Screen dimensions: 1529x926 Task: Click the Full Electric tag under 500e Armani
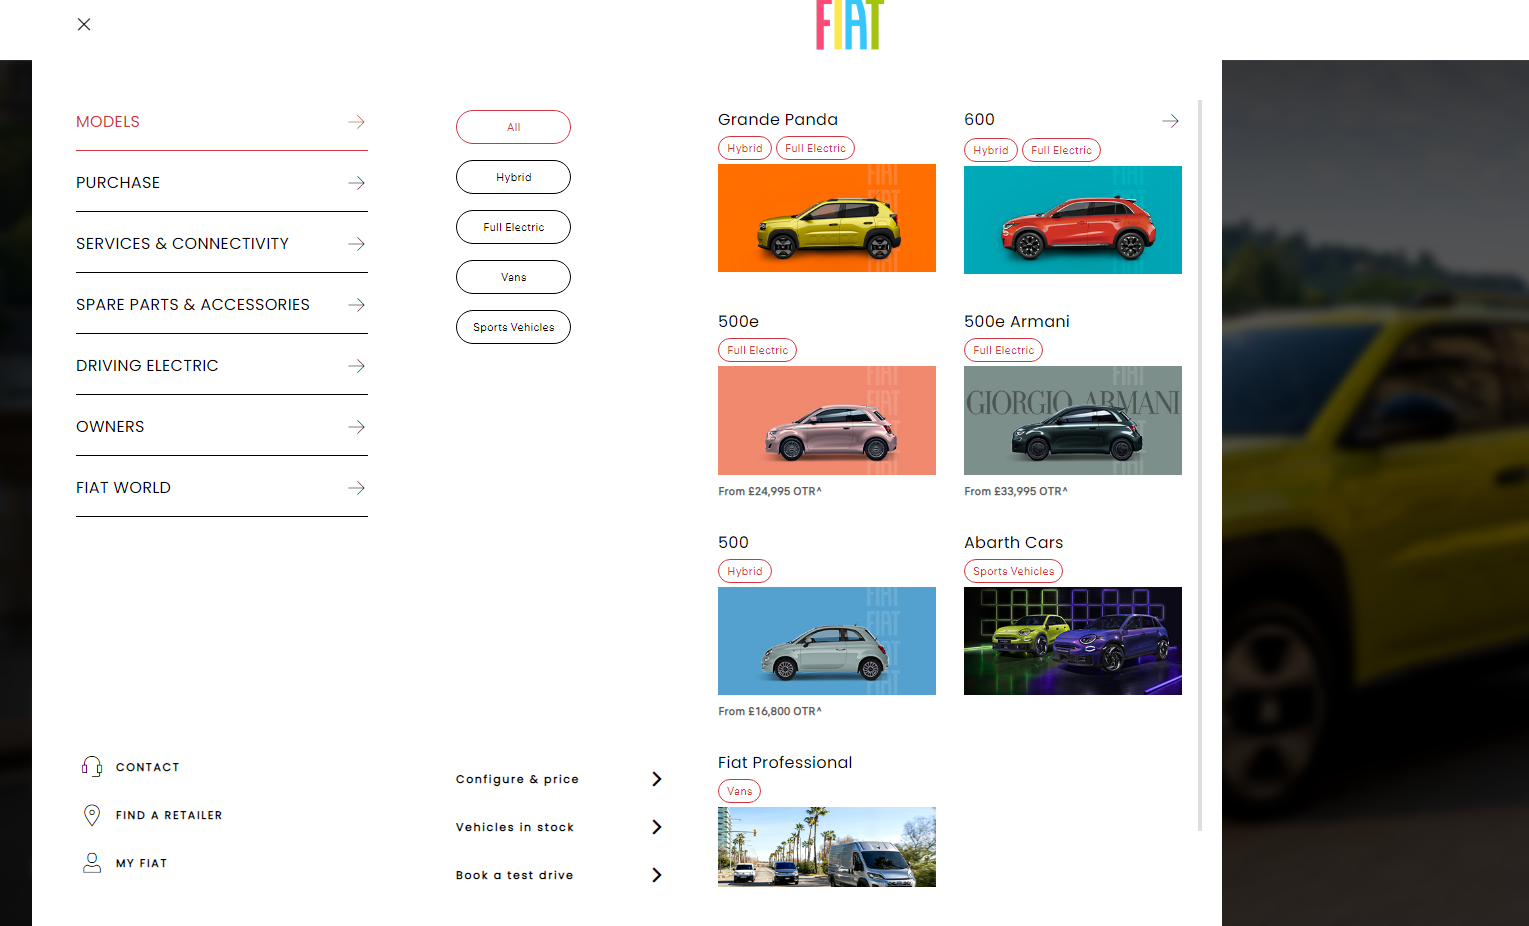[x=1003, y=350]
